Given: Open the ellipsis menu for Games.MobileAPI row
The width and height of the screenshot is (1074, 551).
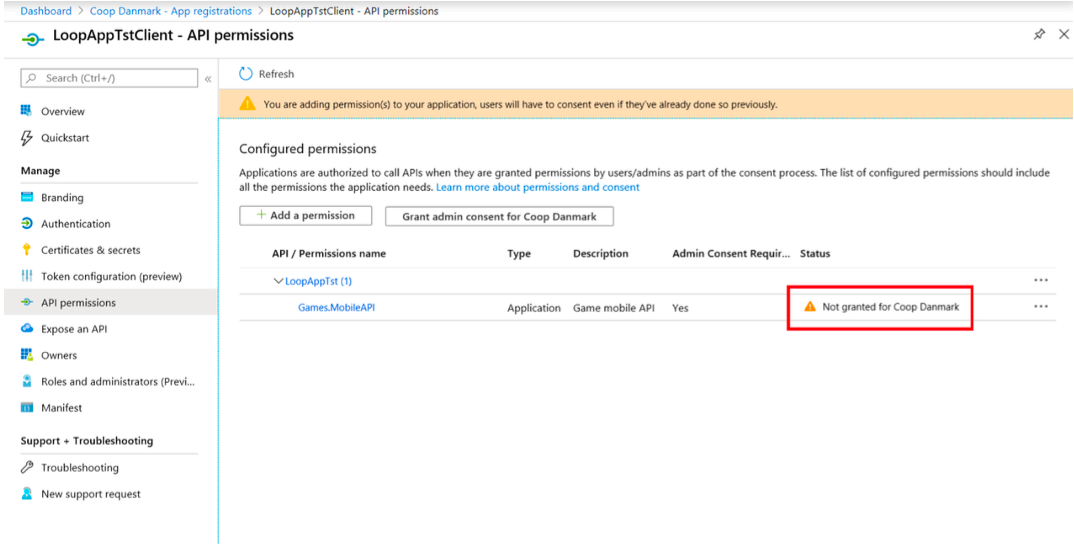Looking at the screenshot, I should pos(1041,306).
